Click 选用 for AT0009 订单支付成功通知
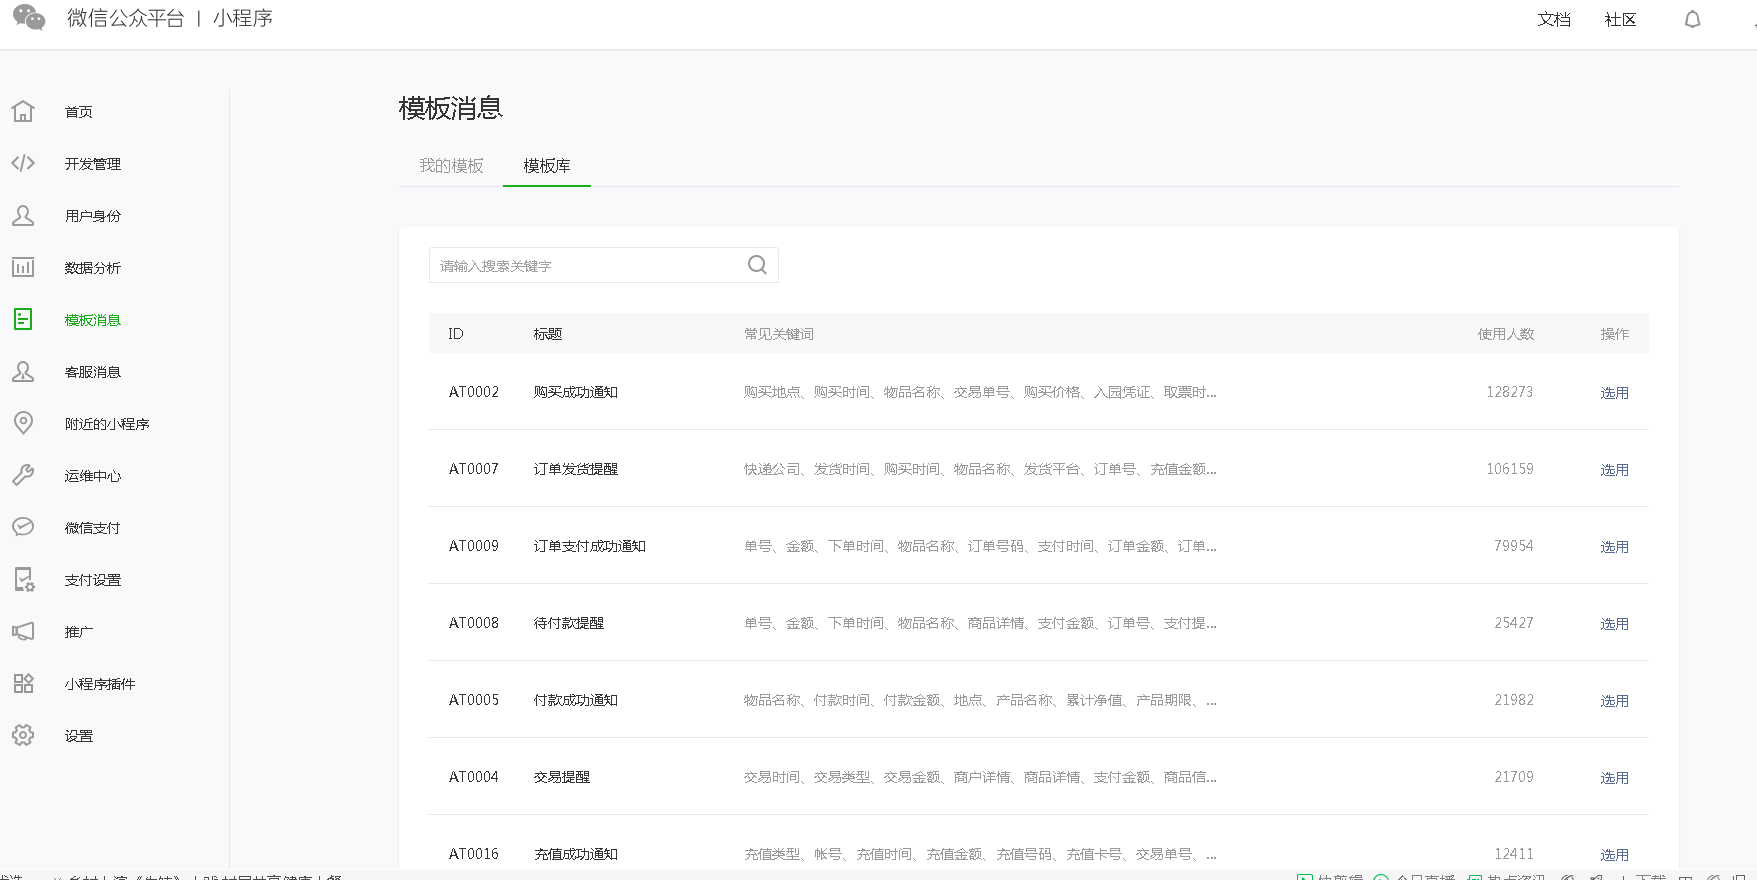The image size is (1757, 880). 1614,547
